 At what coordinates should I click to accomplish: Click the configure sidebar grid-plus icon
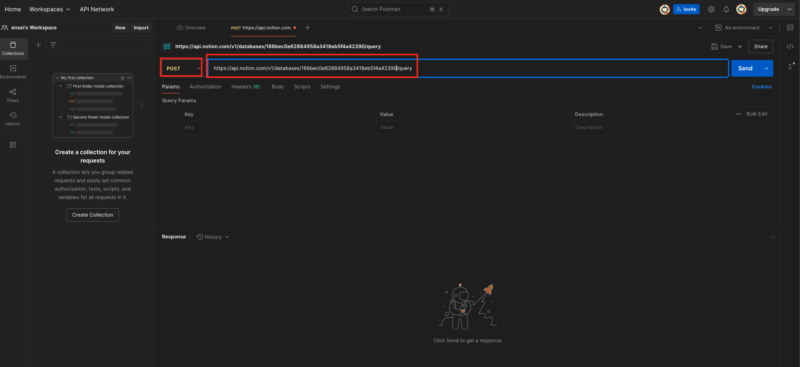pyautogui.click(x=13, y=145)
